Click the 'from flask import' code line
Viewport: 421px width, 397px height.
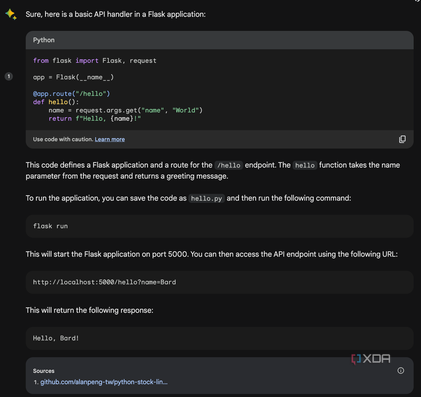coord(95,61)
